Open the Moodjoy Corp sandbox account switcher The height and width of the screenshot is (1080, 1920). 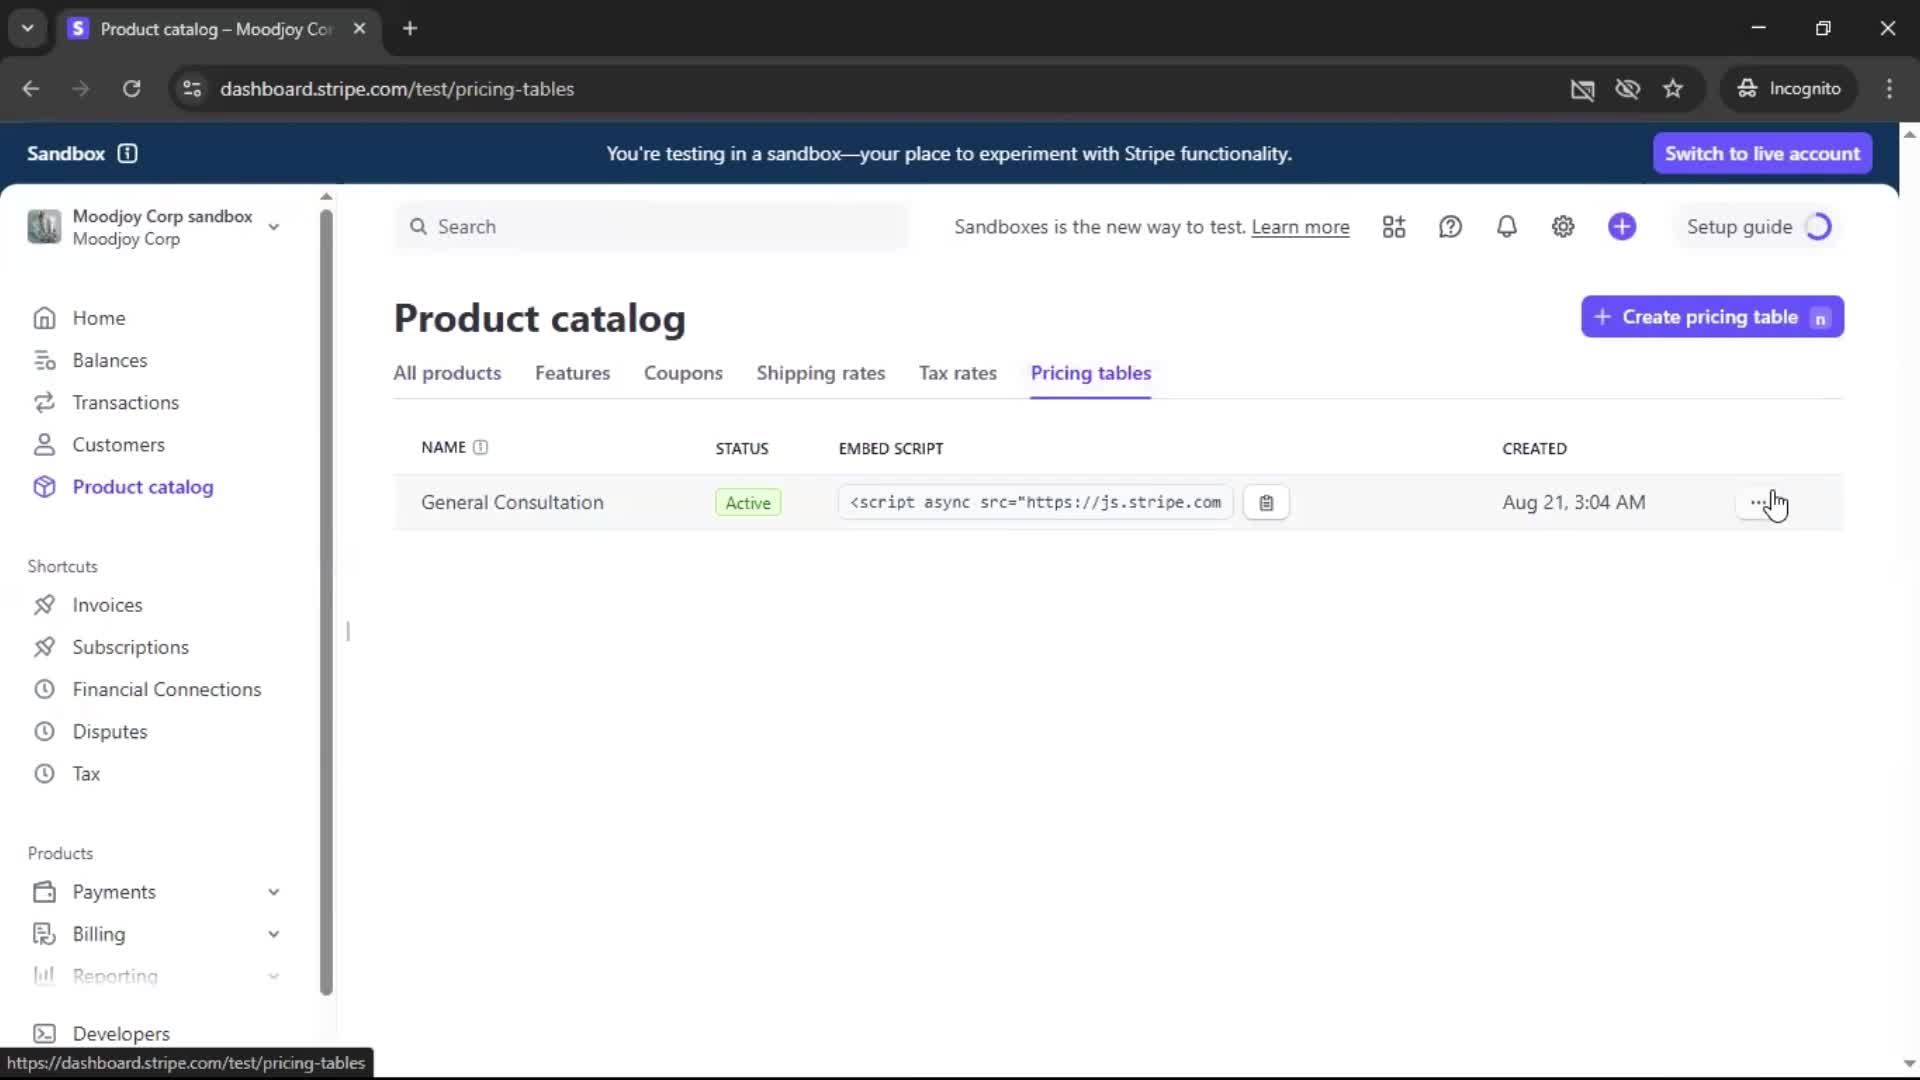coord(155,227)
